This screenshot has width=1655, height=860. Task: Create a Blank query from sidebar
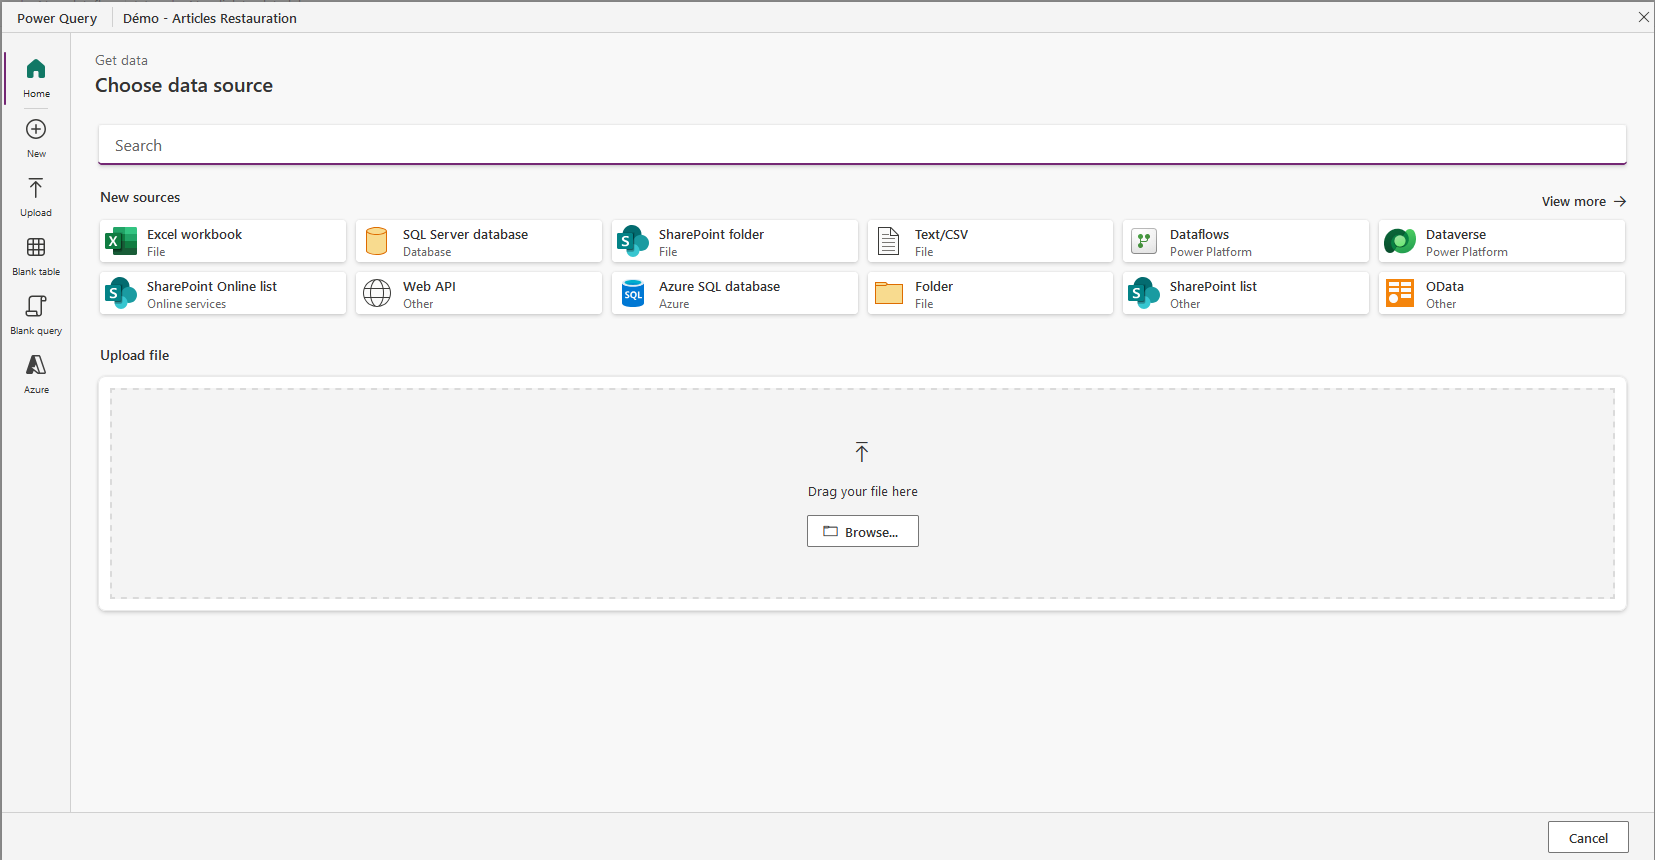tap(36, 306)
